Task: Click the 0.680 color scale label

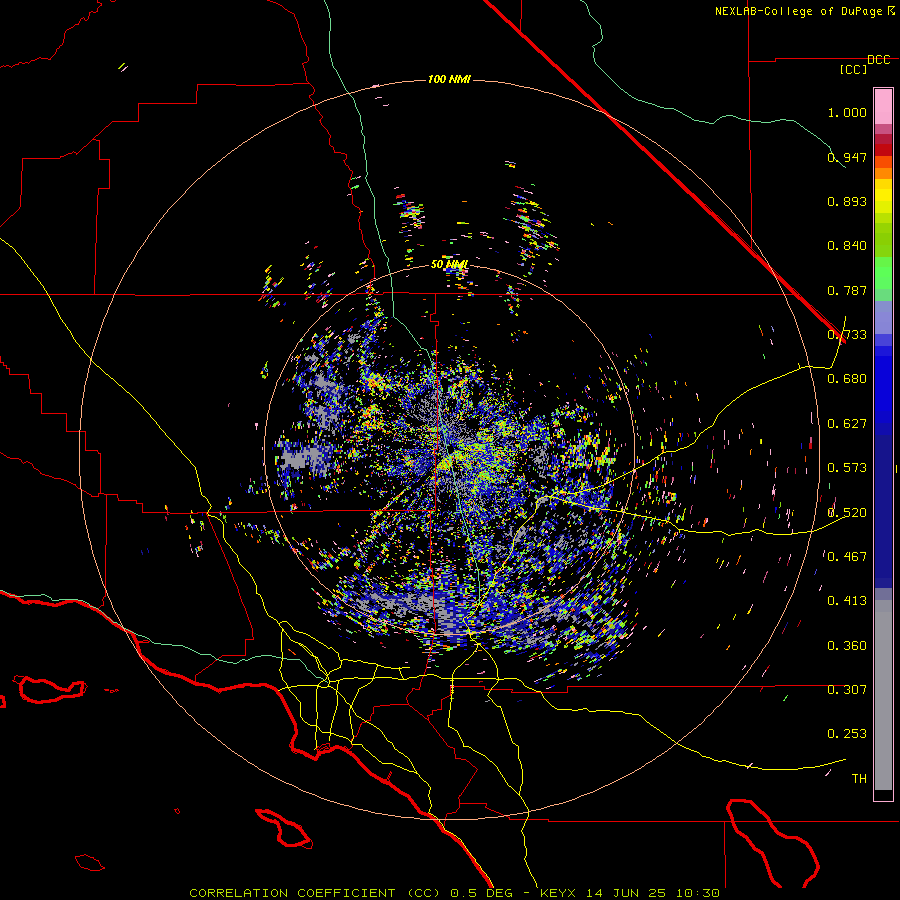Action: [847, 379]
